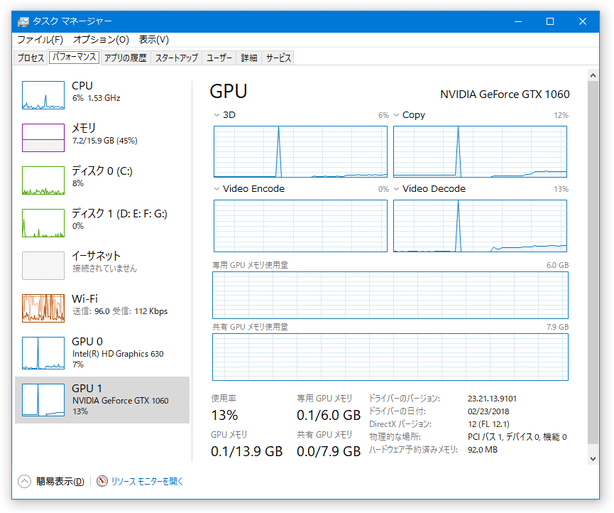Switch to the アプリの履歴 tab
This screenshot has height=513, width=614.
pos(125,58)
